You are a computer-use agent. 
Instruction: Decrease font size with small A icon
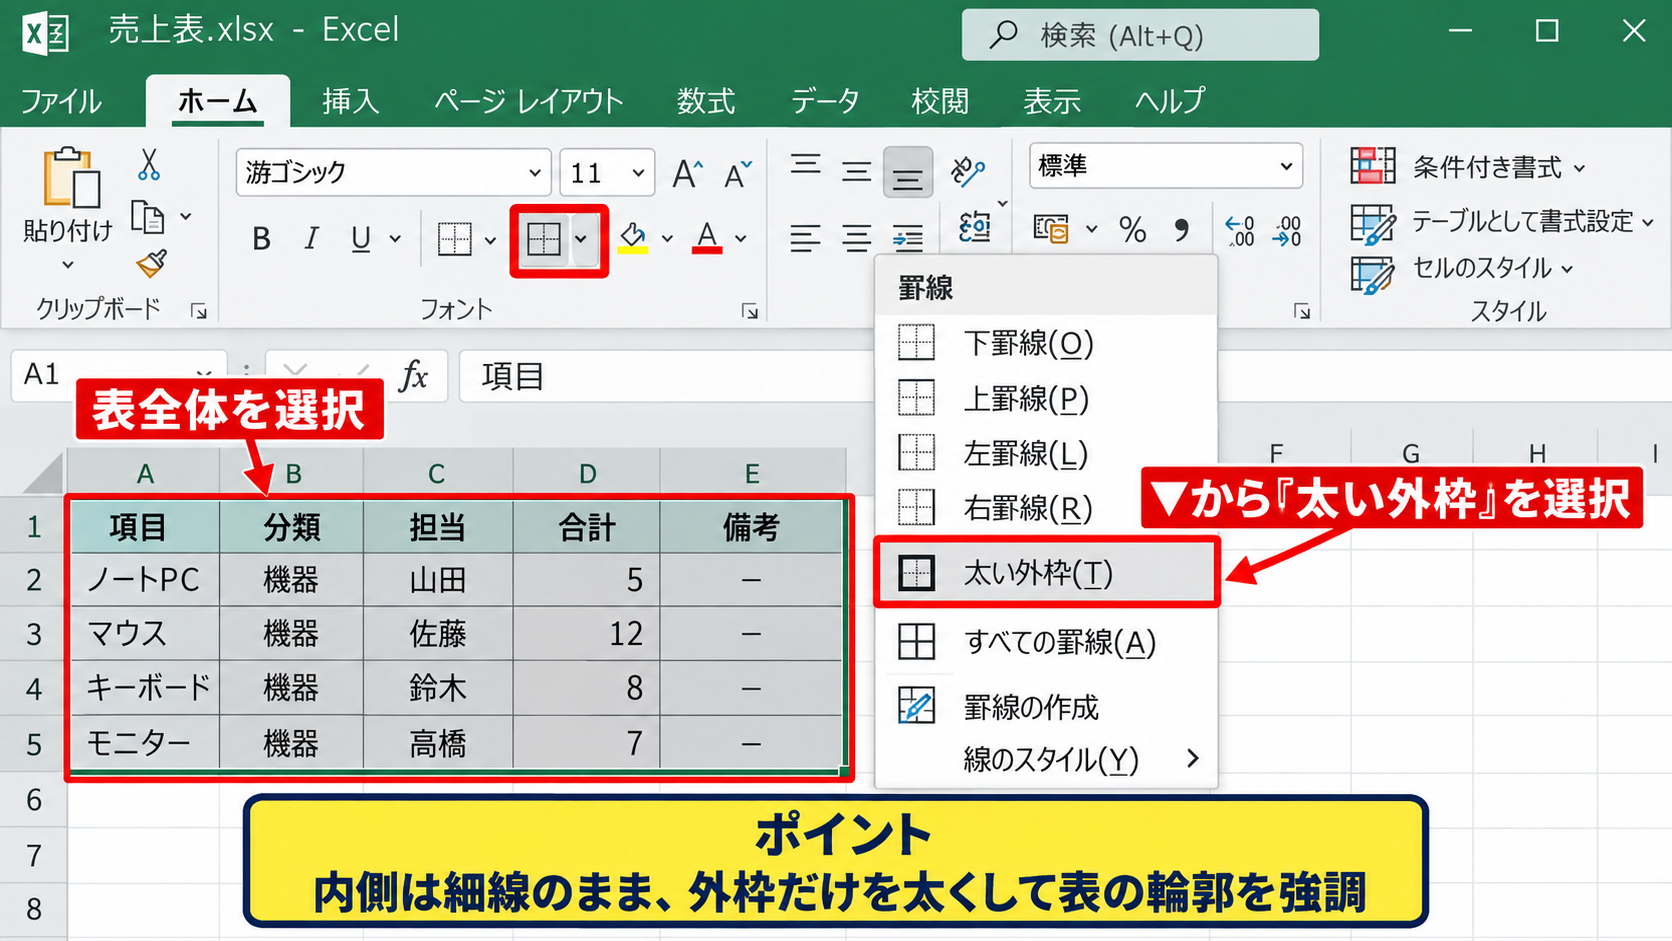click(x=738, y=174)
